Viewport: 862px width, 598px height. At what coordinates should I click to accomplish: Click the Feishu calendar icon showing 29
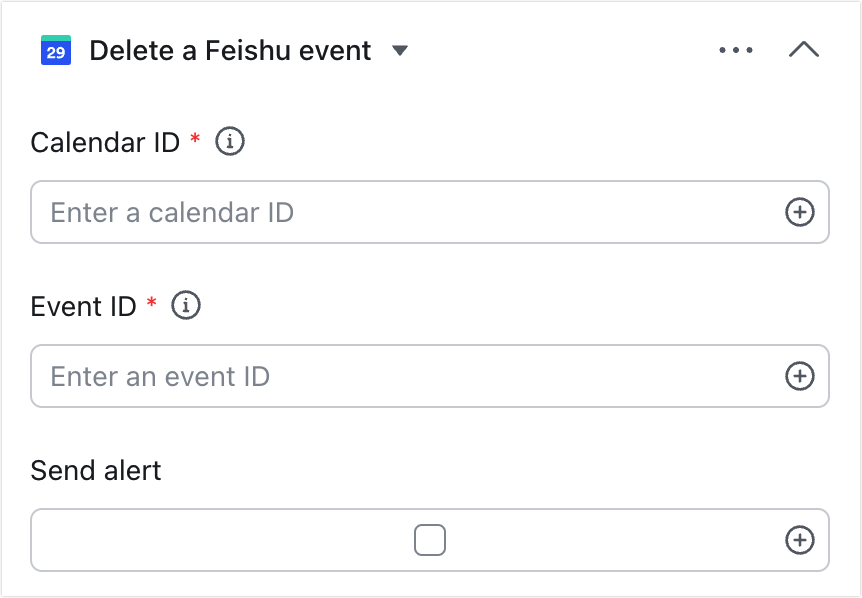point(56,50)
